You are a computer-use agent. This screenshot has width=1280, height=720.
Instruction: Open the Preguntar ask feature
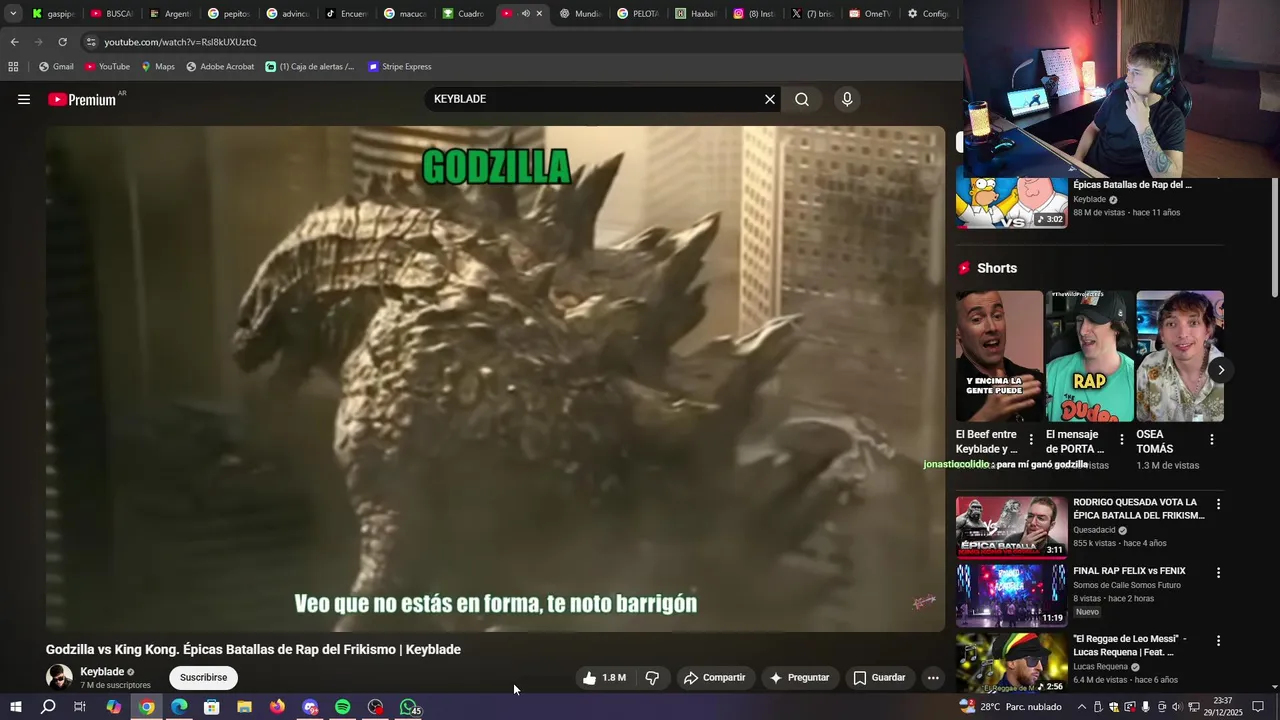(799, 678)
